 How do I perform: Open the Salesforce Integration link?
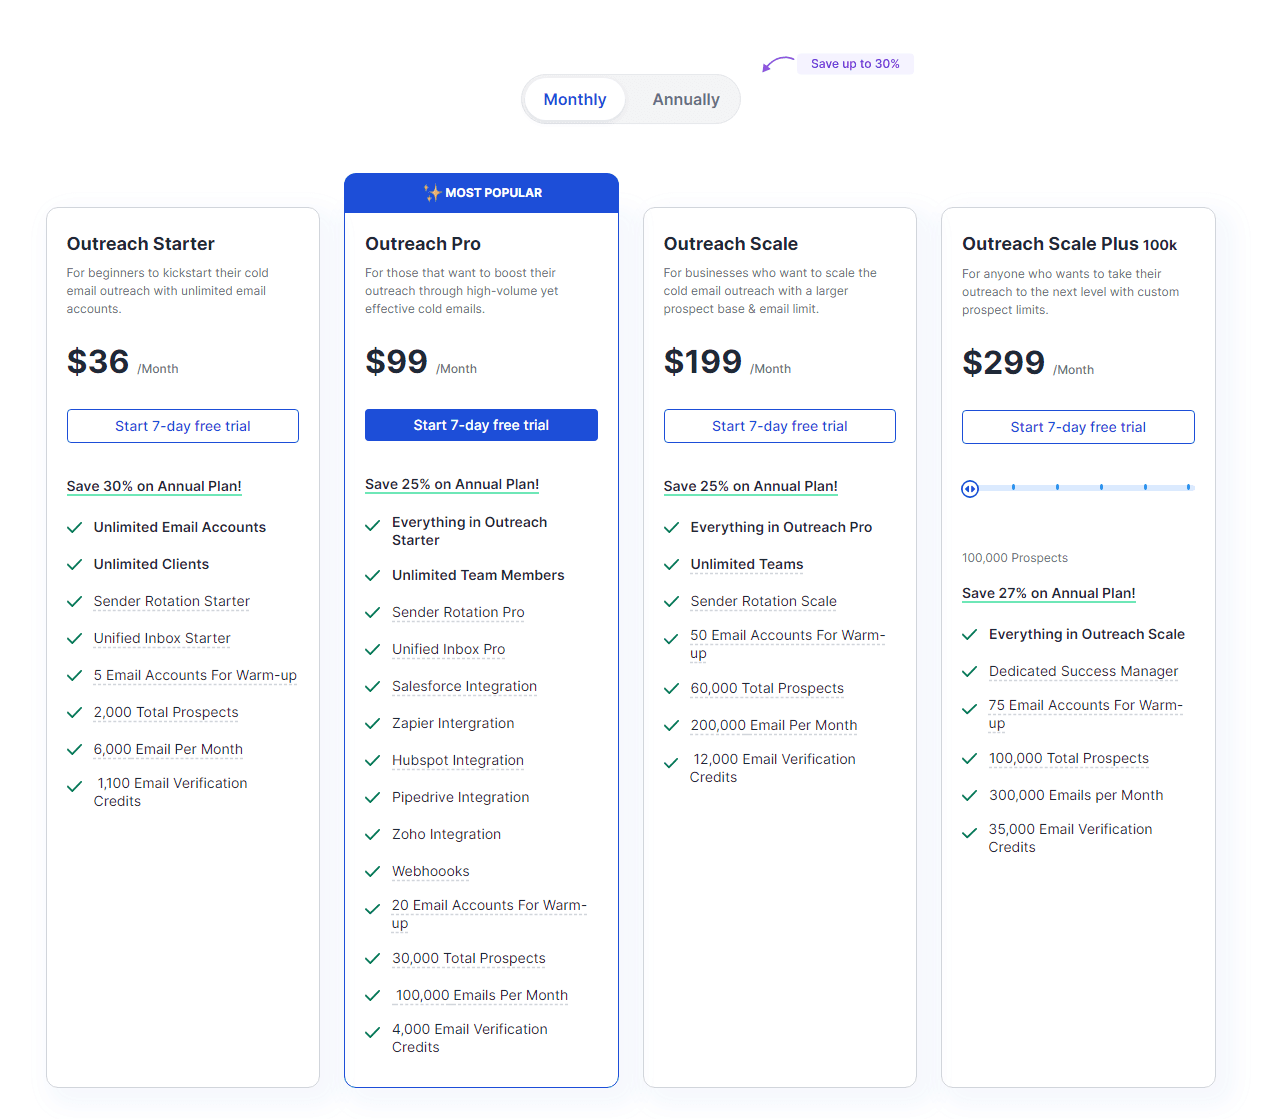464,686
